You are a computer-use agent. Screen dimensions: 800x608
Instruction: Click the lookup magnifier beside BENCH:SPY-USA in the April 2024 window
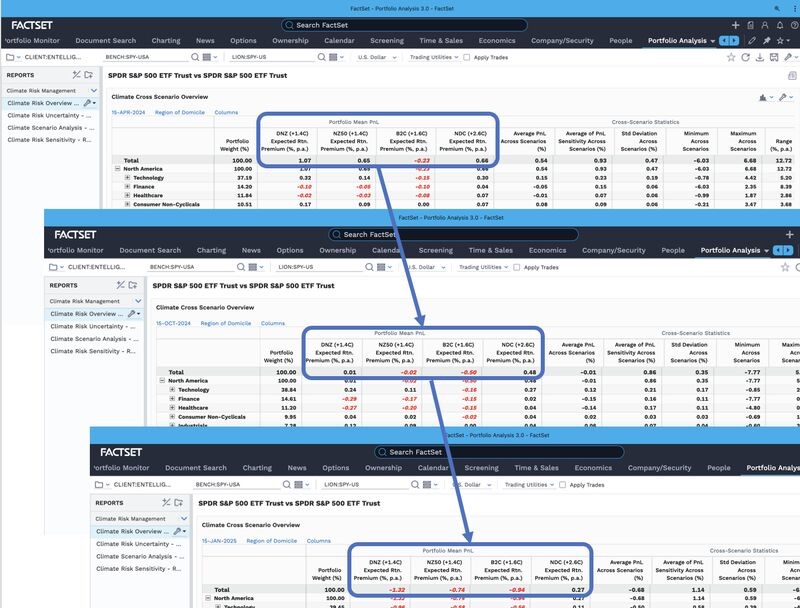tap(195, 57)
